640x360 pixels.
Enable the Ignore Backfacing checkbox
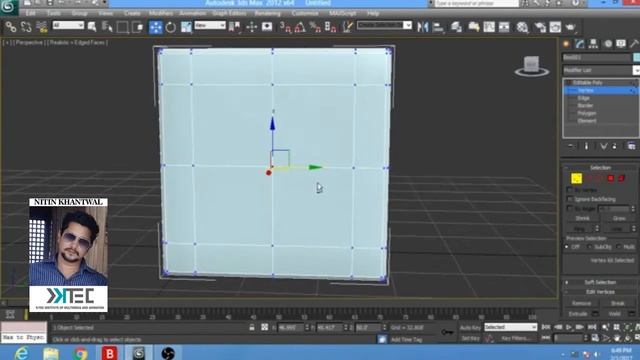tap(569, 199)
